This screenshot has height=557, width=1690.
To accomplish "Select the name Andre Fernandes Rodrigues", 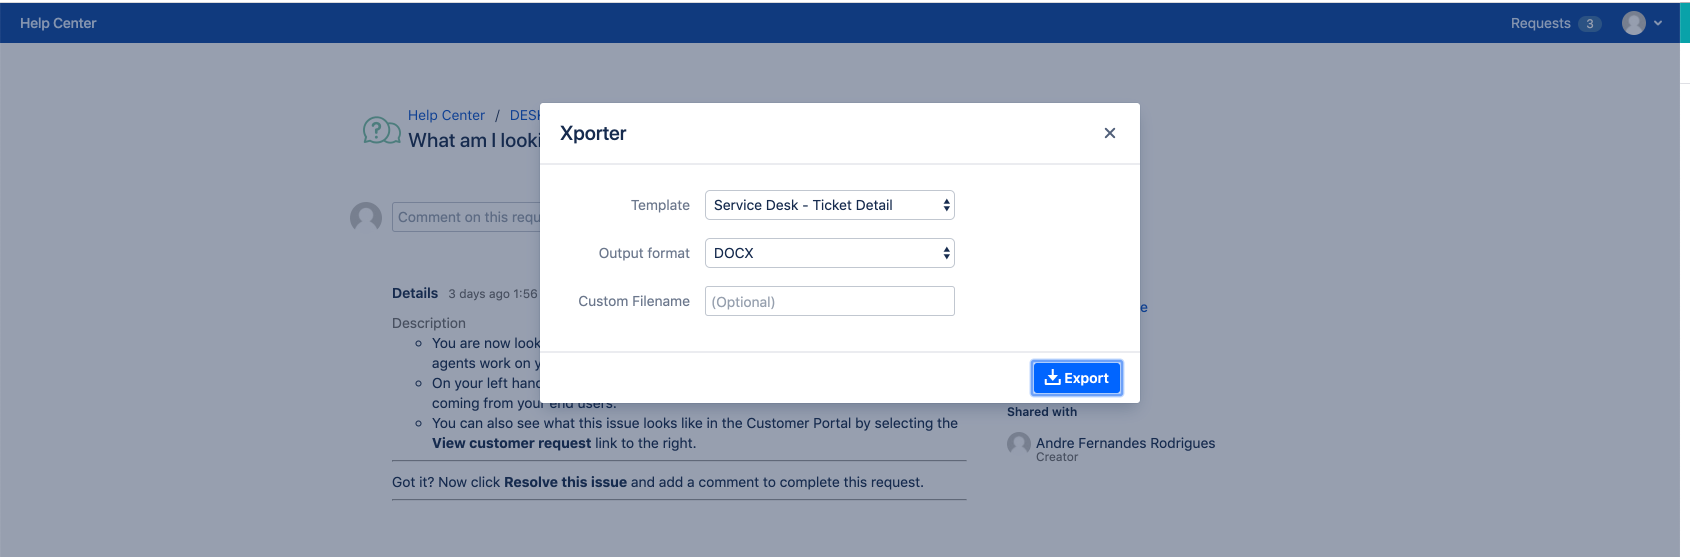I will coord(1125,443).
